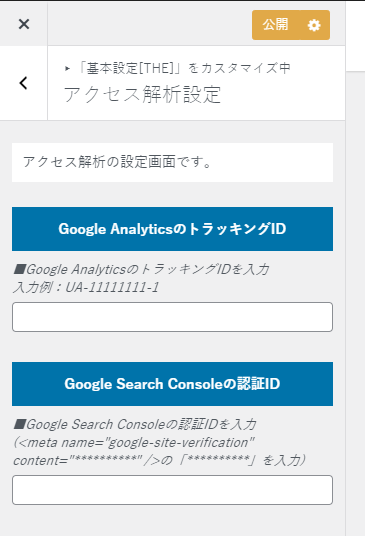This screenshot has height=536, width=365.
Task: Select the 「基本設定[THE]」をカスタマイズ中 breadcrumb text
Action: [183, 68]
